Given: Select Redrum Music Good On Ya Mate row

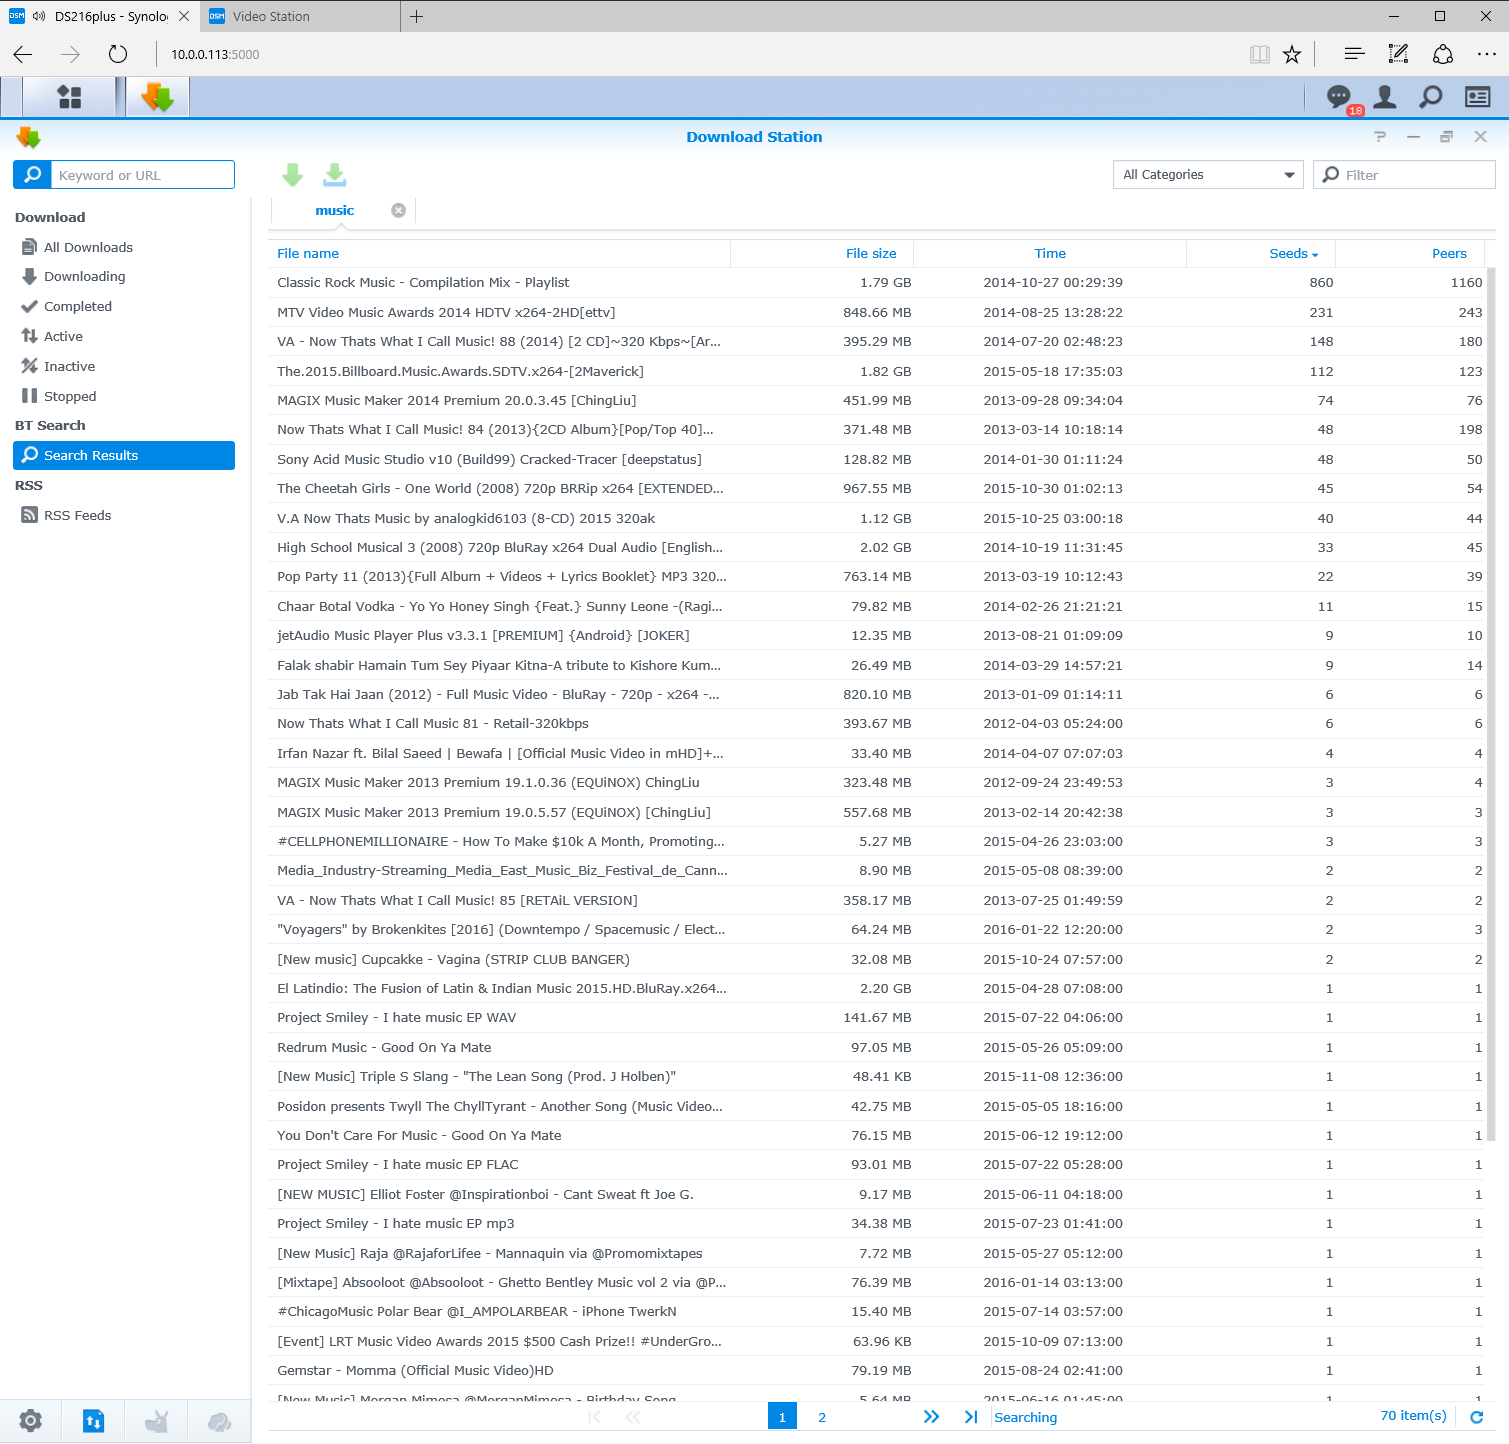Looking at the screenshot, I should 876,1048.
